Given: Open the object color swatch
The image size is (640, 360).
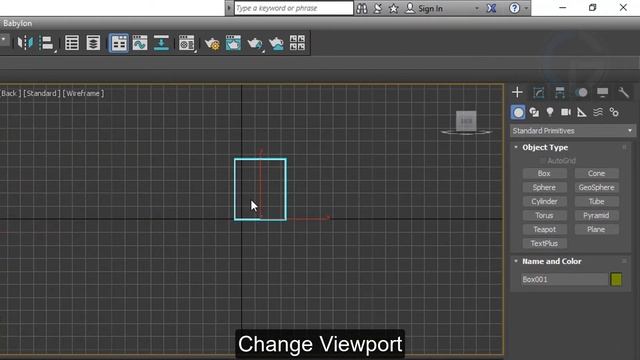Looking at the screenshot, I should (x=616, y=279).
